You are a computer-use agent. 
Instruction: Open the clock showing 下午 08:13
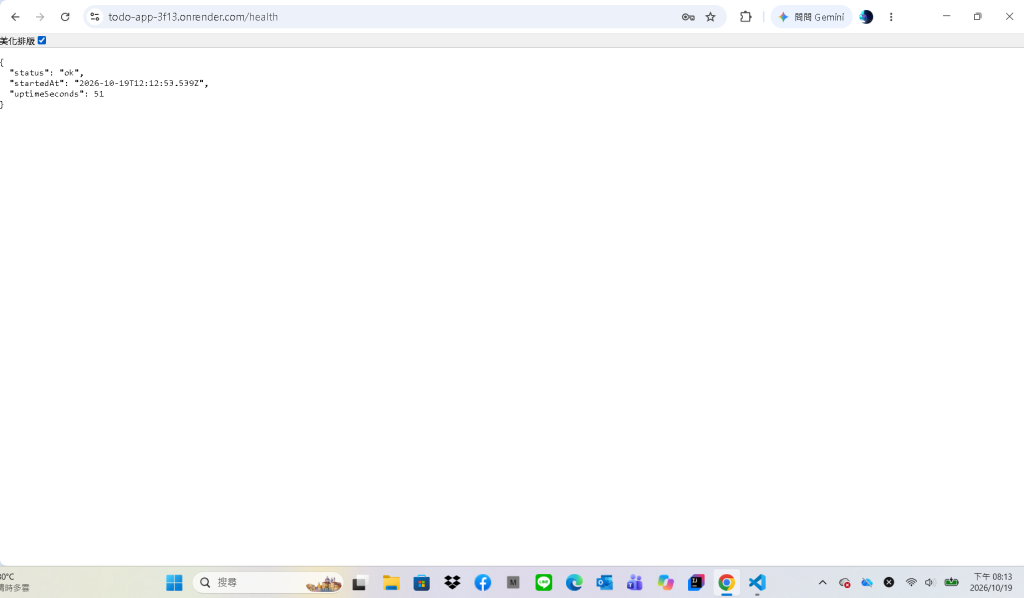(x=991, y=582)
